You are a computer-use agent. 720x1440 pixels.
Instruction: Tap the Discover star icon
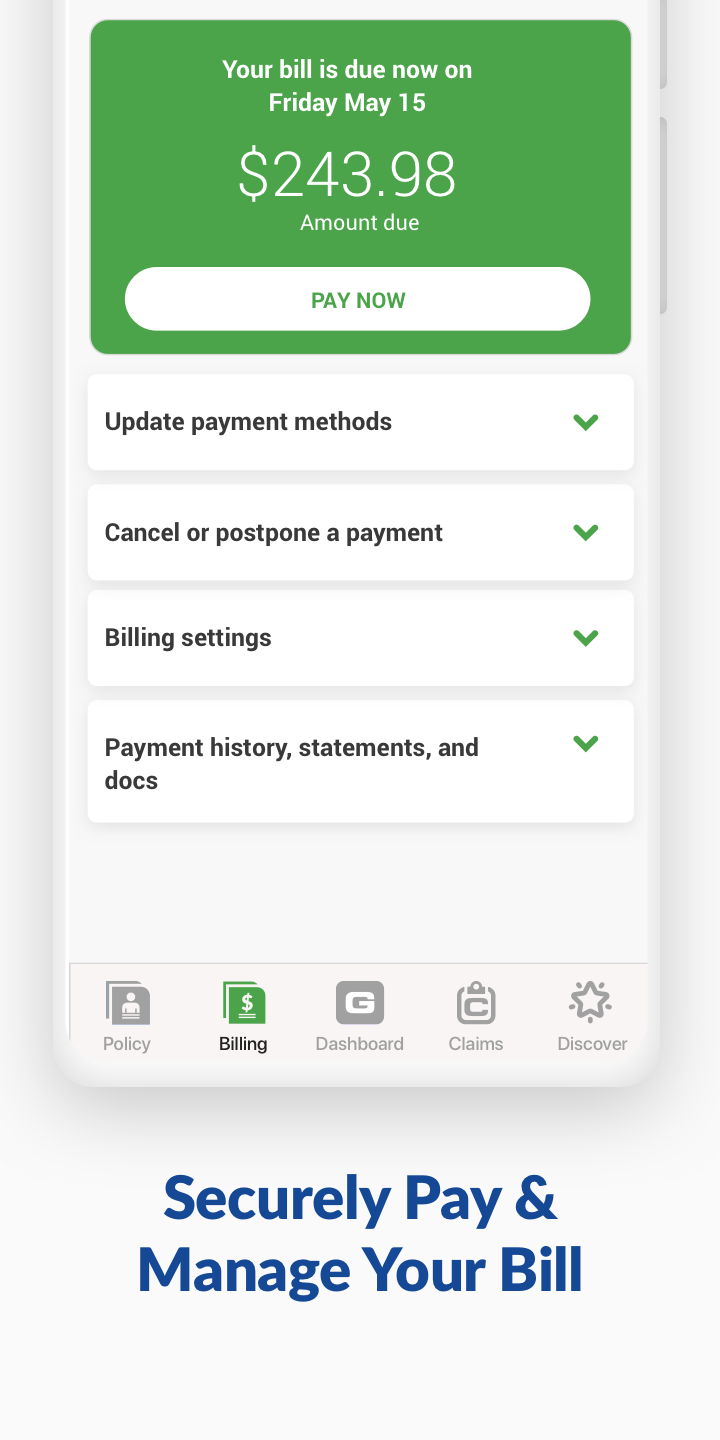click(591, 1001)
